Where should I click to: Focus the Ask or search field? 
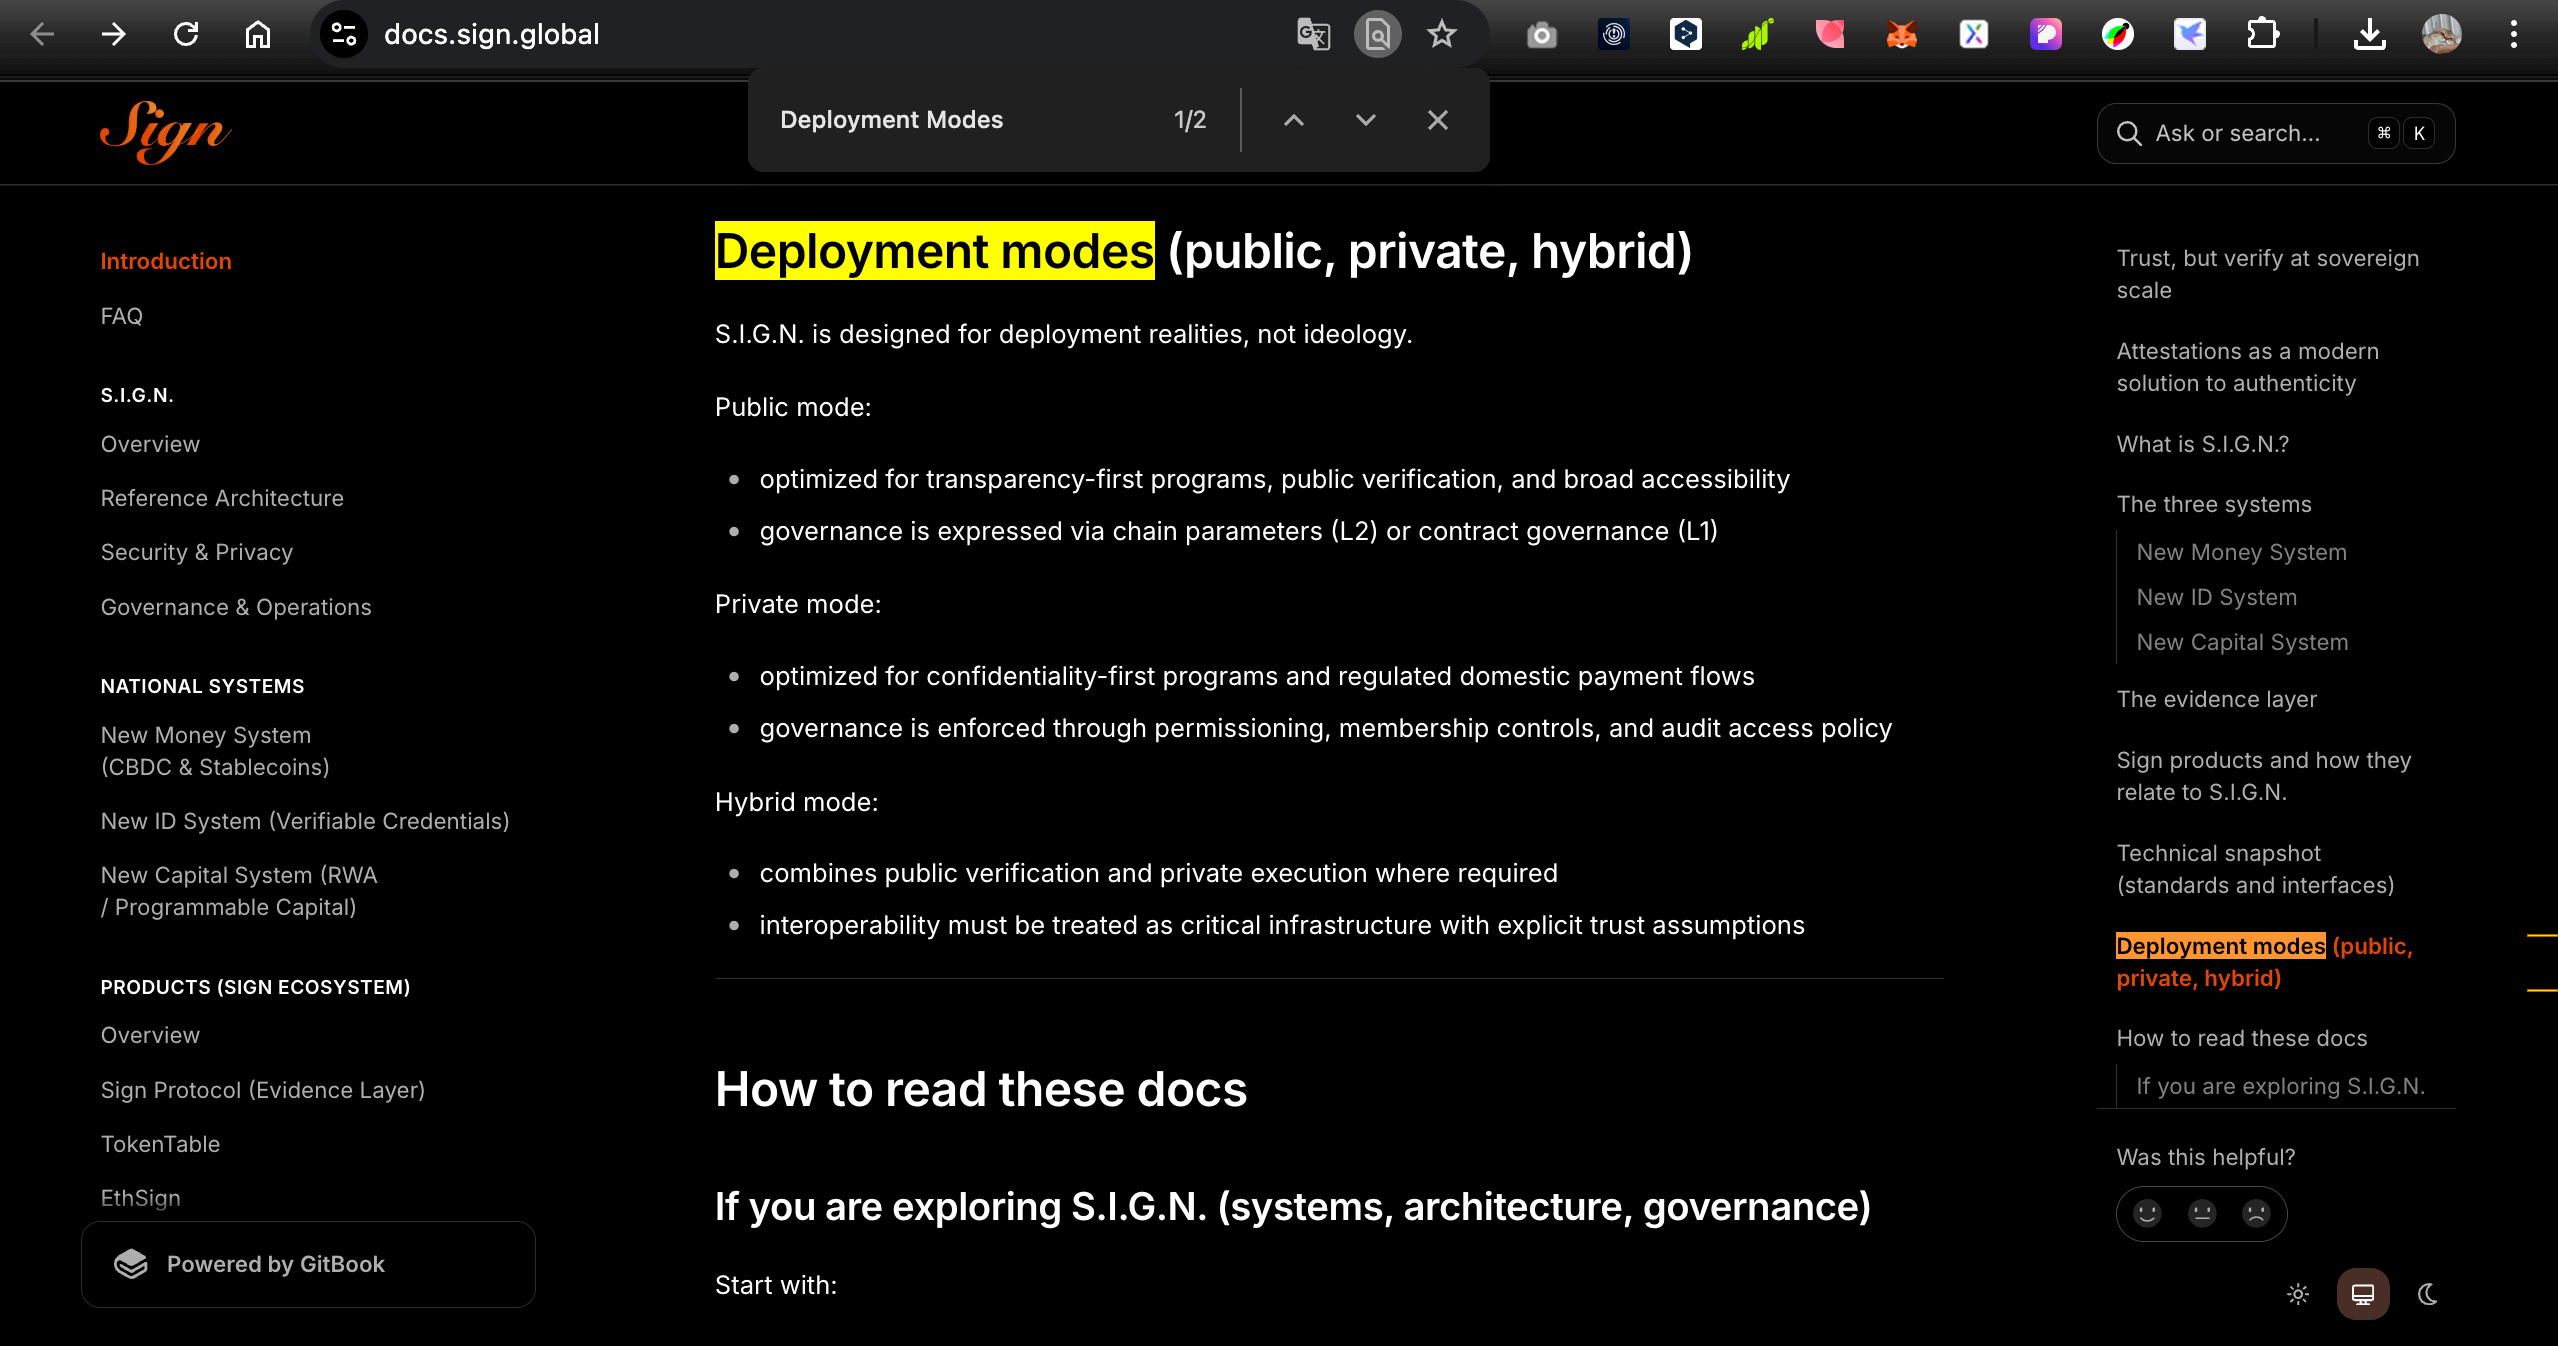coord(2237,133)
